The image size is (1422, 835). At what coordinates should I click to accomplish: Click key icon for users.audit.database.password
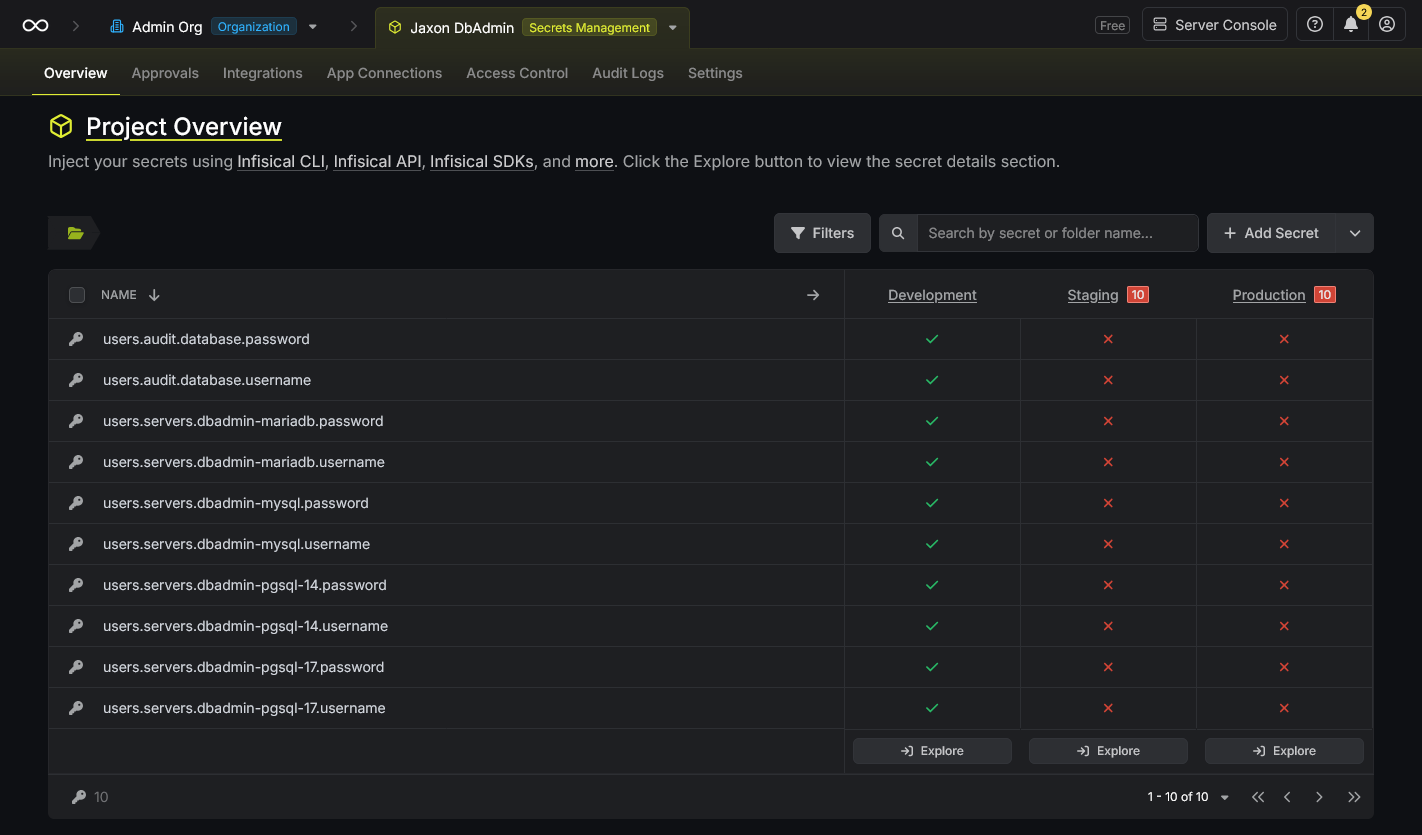tap(76, 339)
